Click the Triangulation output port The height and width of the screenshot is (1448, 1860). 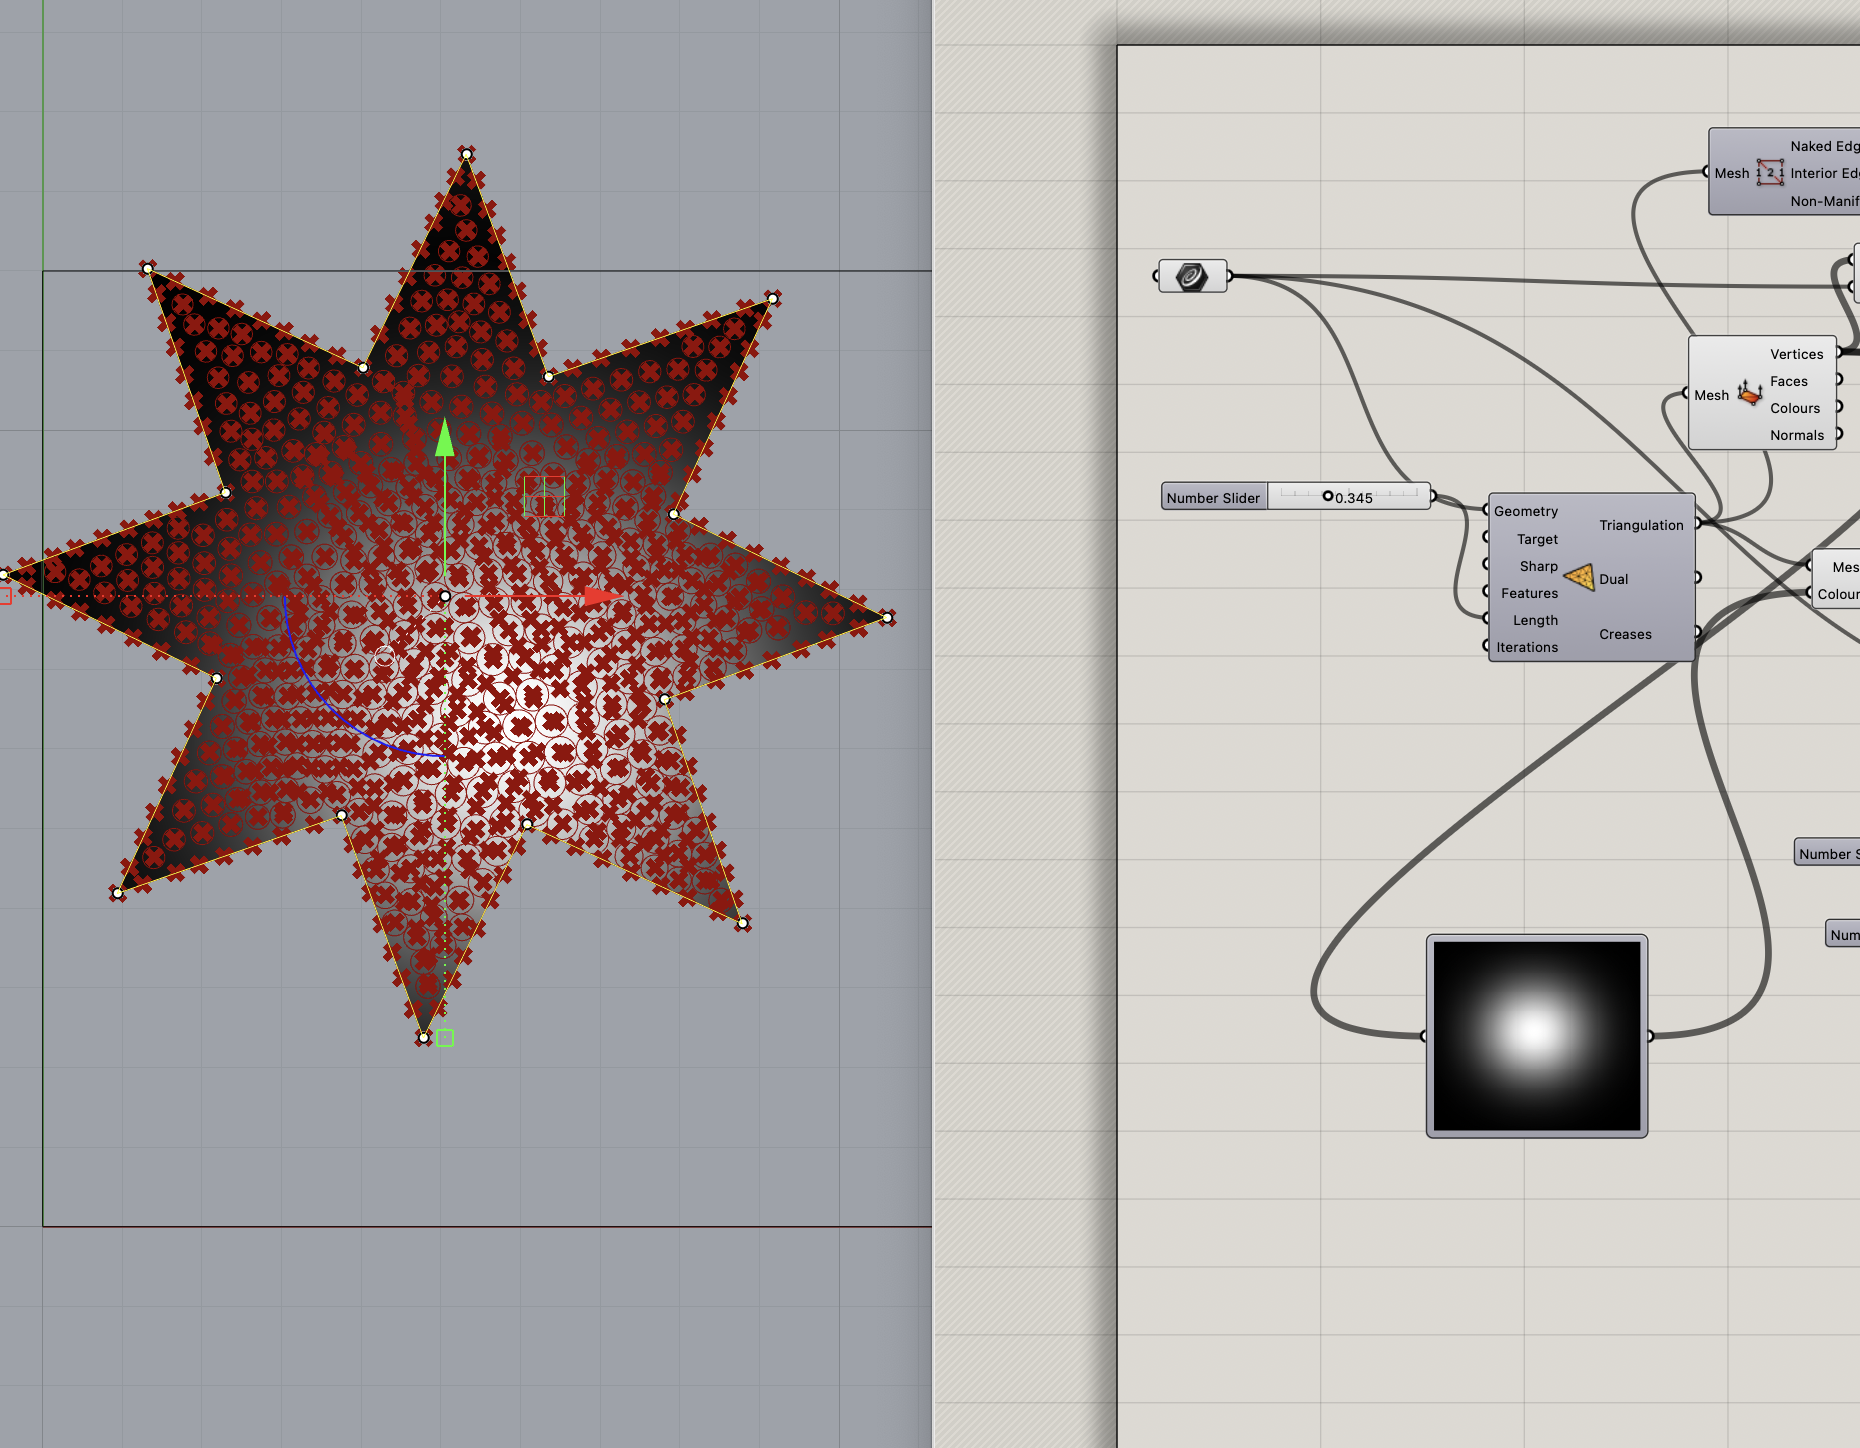click(x=1697, y=523)
